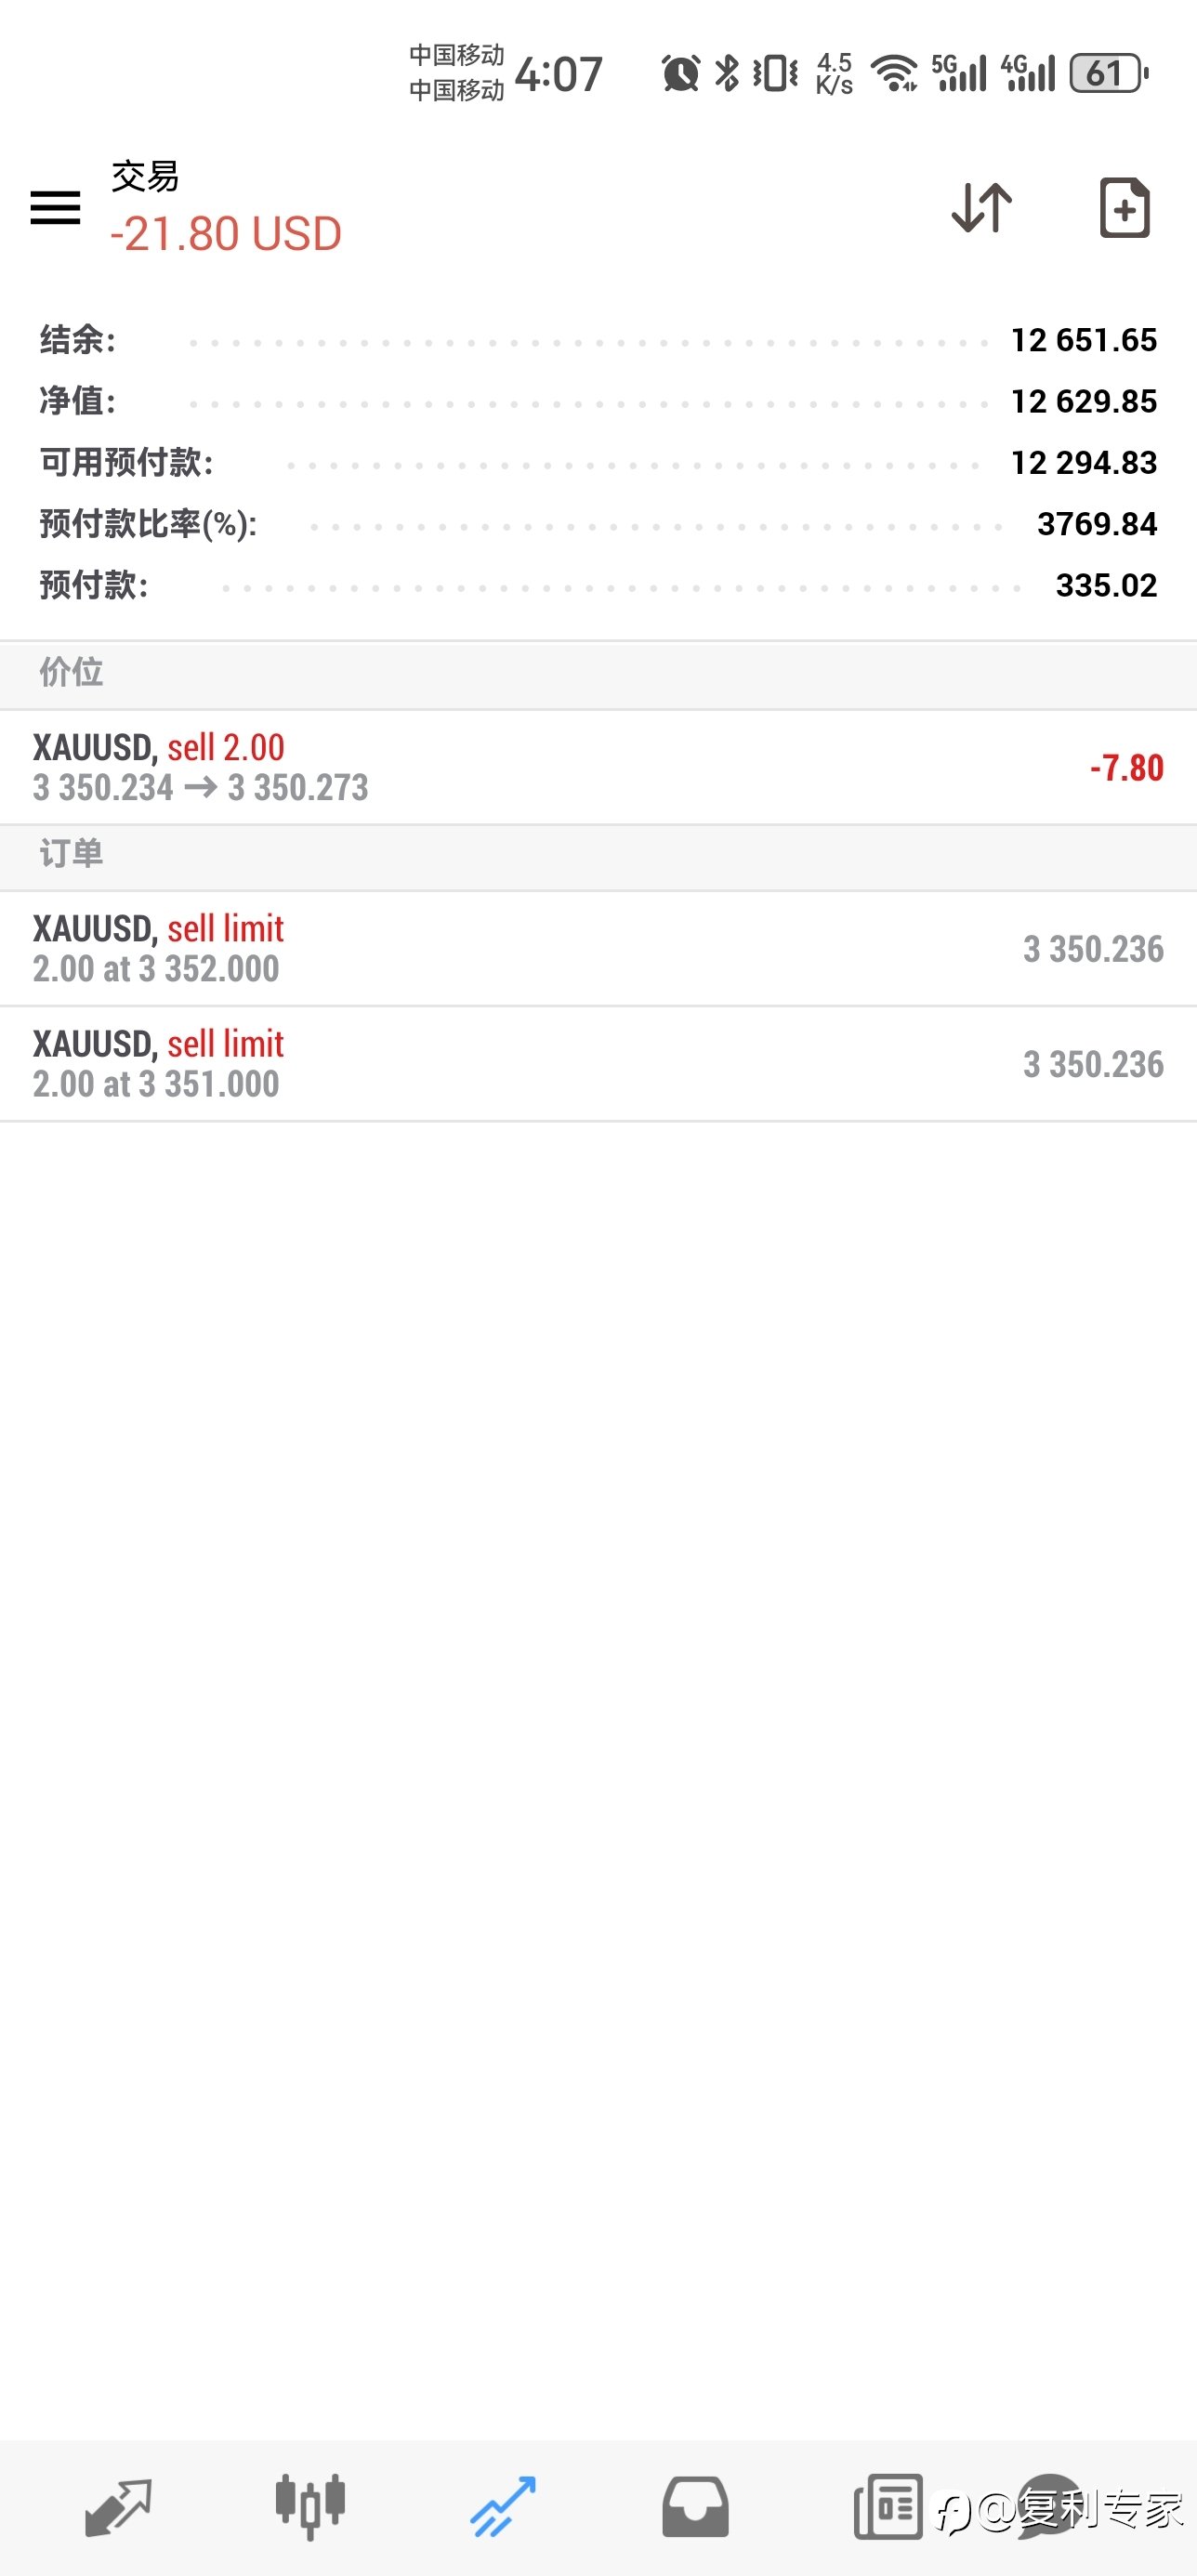This screenshot has width=1197, height=2576.
Task: Tap the 订单 orders section header
Action: (598, 854)
